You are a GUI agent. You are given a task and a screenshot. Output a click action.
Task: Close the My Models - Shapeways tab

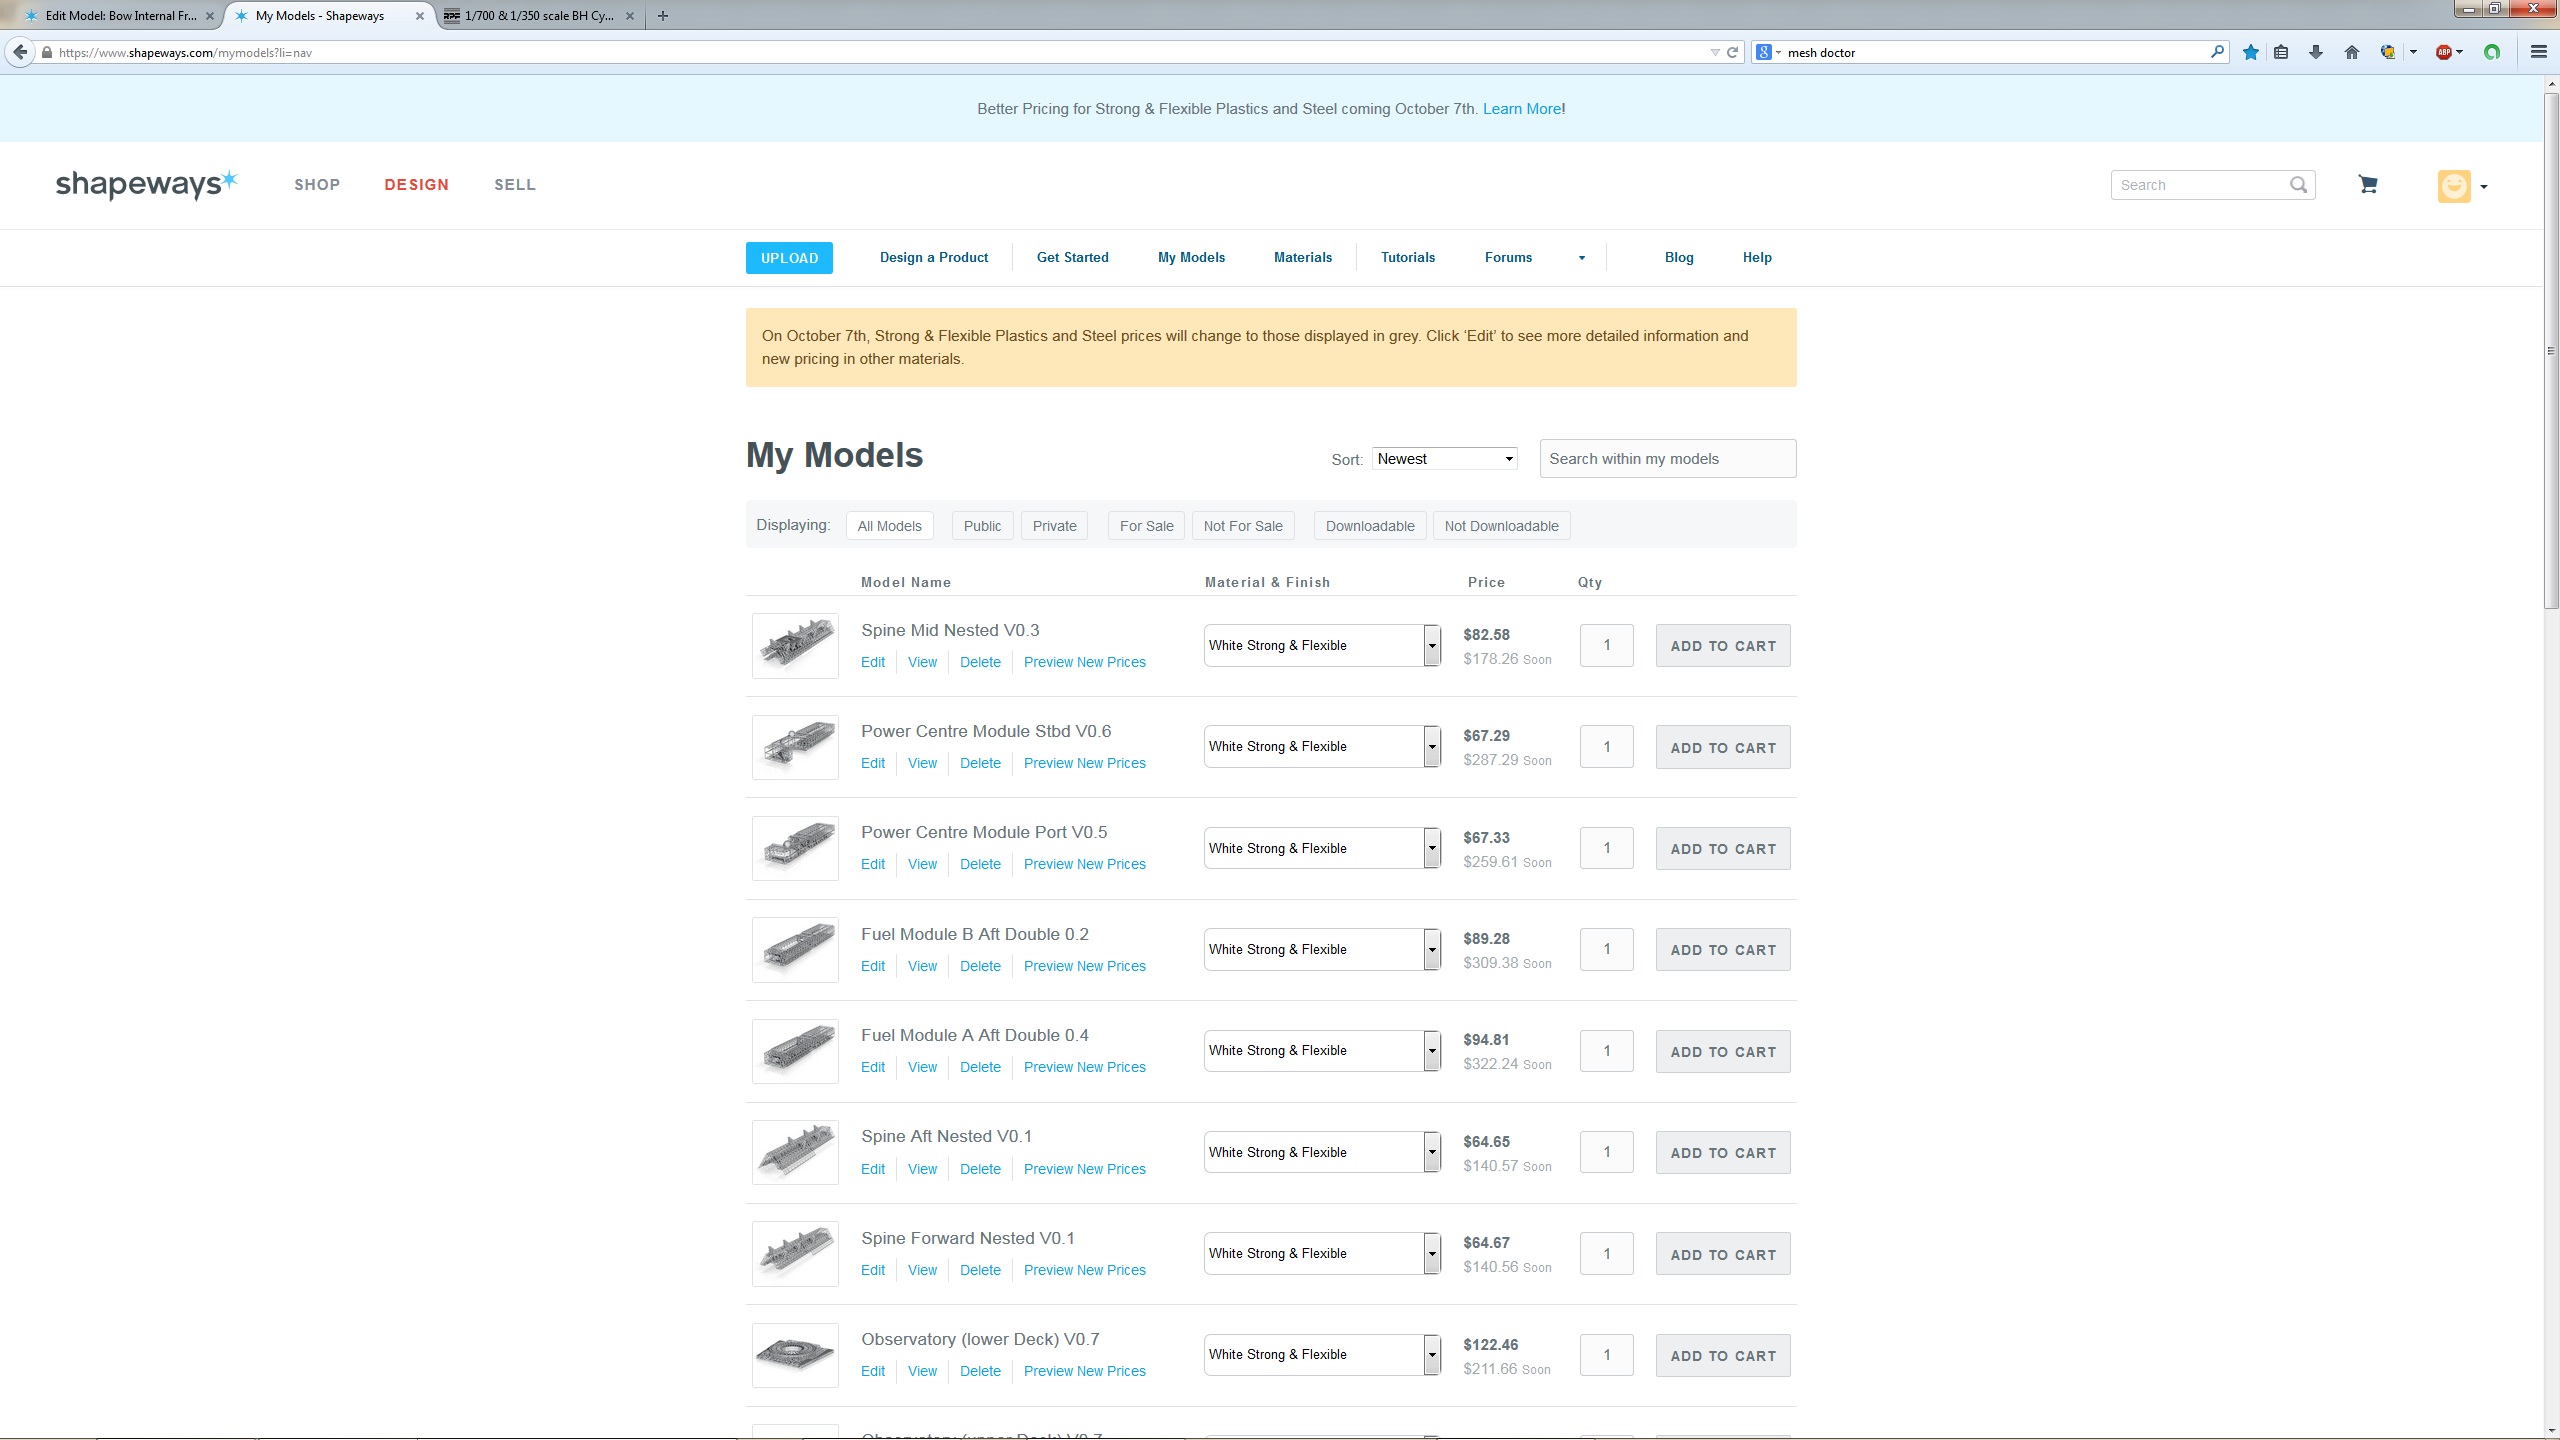(x=420, y=16)
